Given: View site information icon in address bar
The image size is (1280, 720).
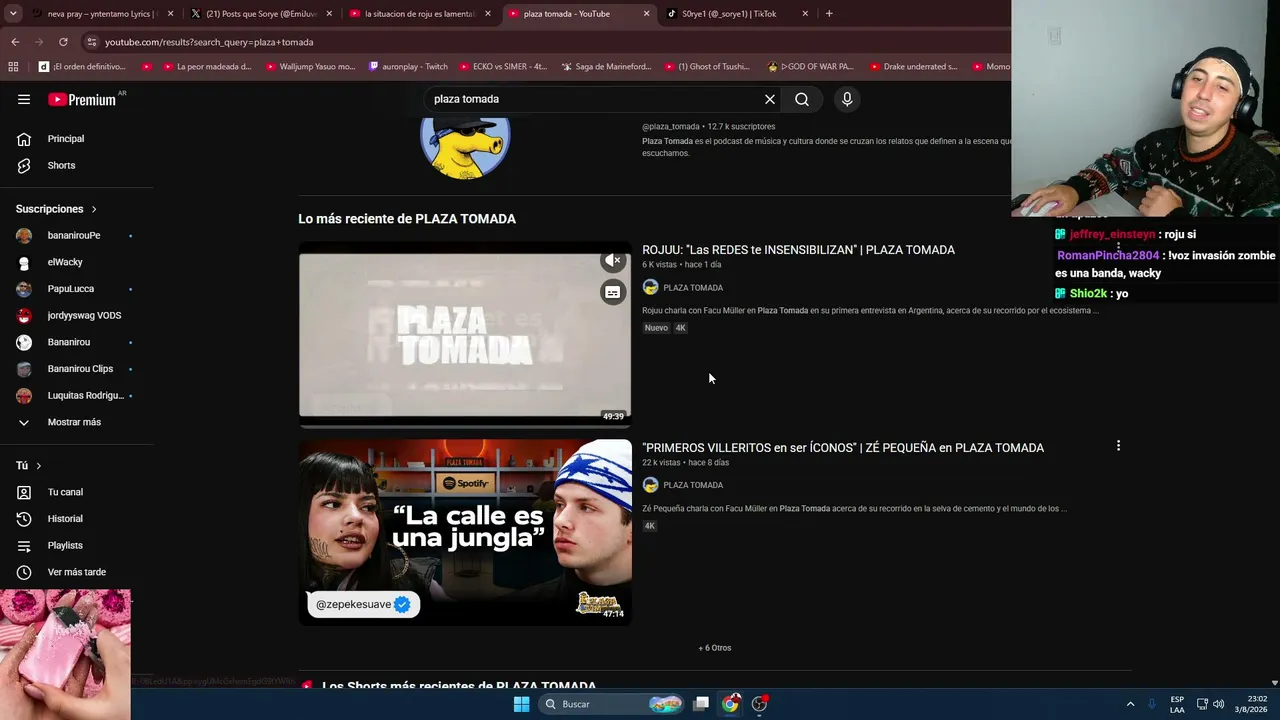Looking at the screenshot, I should tap(92, 42).
